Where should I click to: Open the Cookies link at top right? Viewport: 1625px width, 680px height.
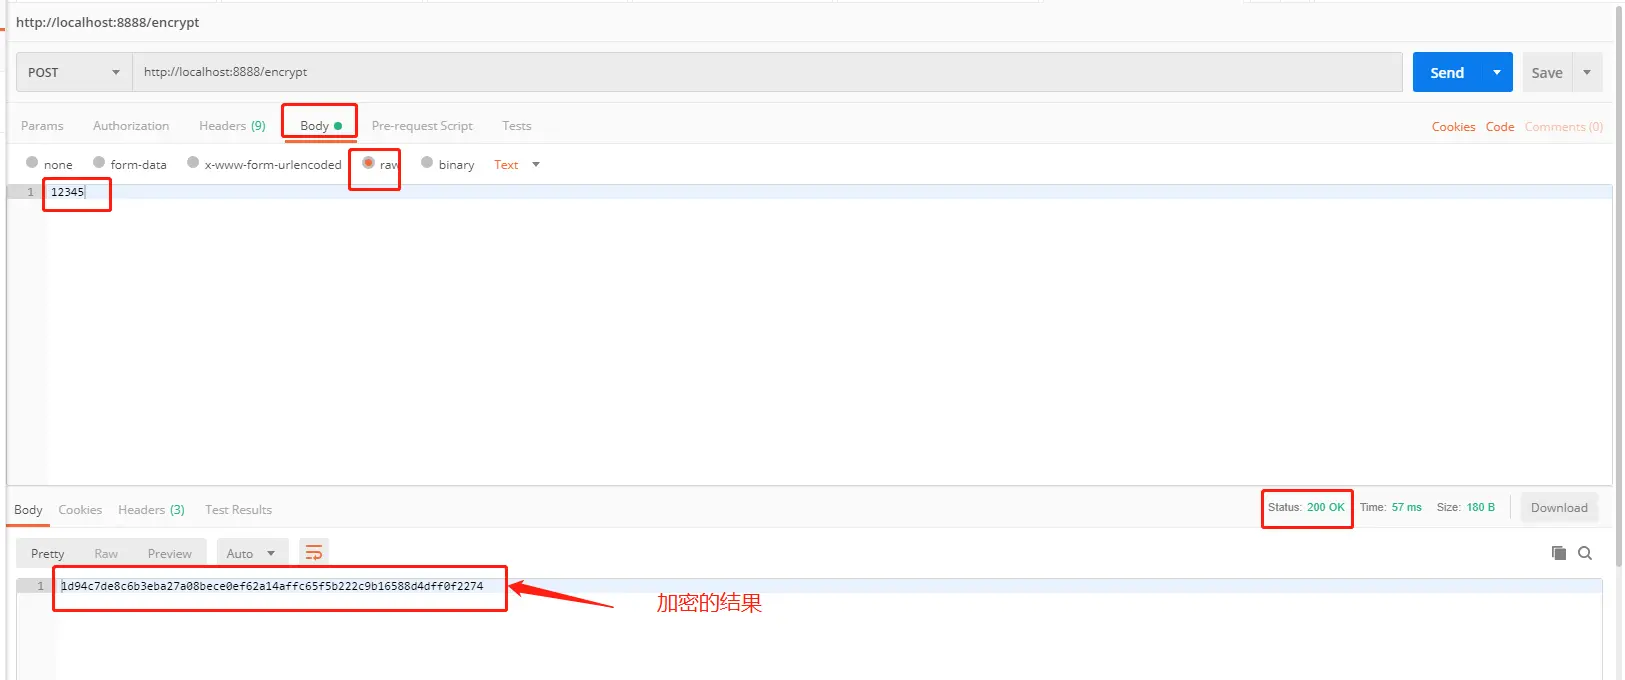pyautogui.click(x=1453, y=127)
